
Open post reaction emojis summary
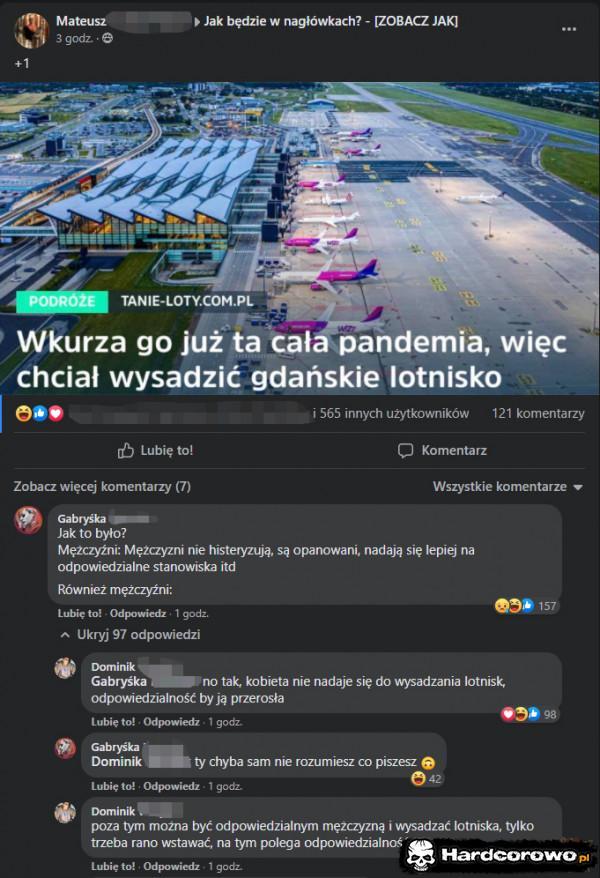(x=39, y=414)
